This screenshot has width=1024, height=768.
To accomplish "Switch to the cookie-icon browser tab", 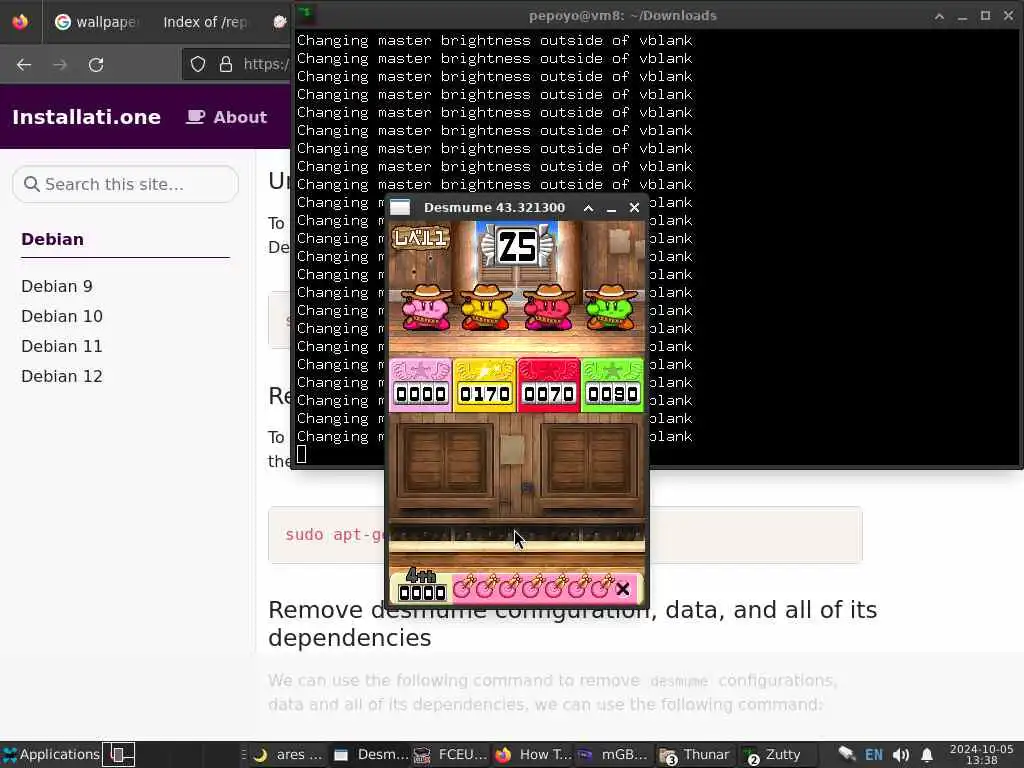I will 280,22.
